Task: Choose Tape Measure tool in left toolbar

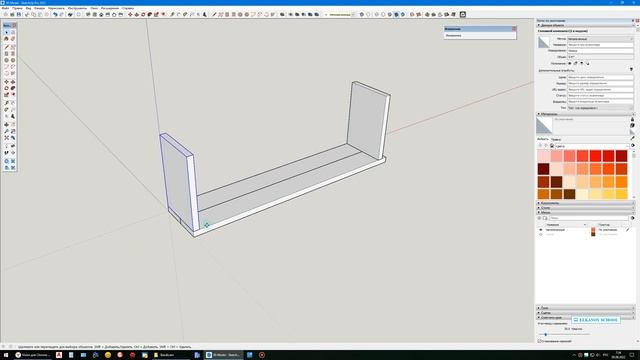Action: coord(7,103)
